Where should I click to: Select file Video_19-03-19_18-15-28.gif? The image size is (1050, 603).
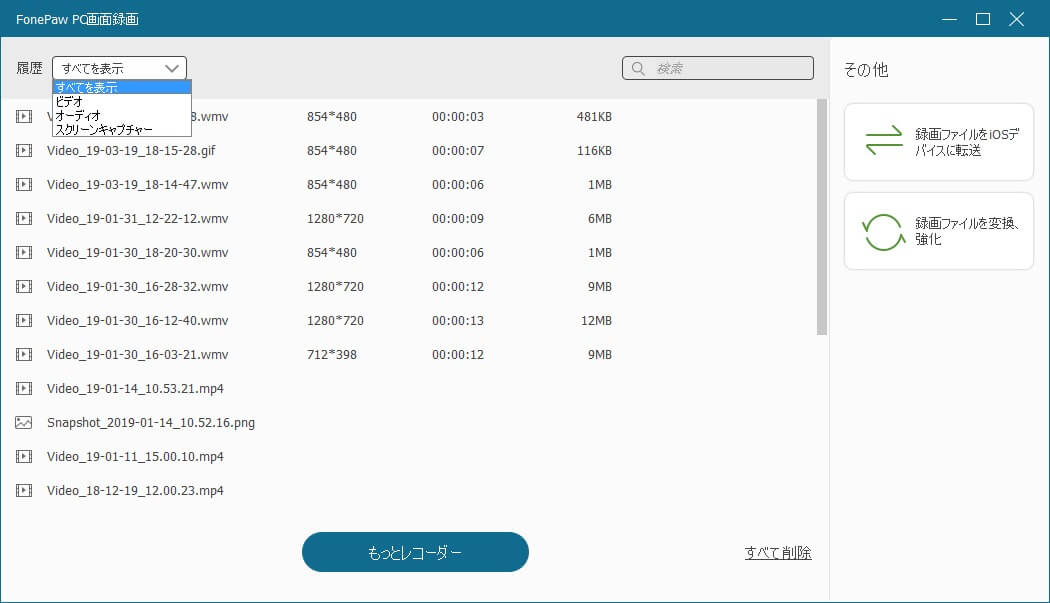click(x=131, y=151)
